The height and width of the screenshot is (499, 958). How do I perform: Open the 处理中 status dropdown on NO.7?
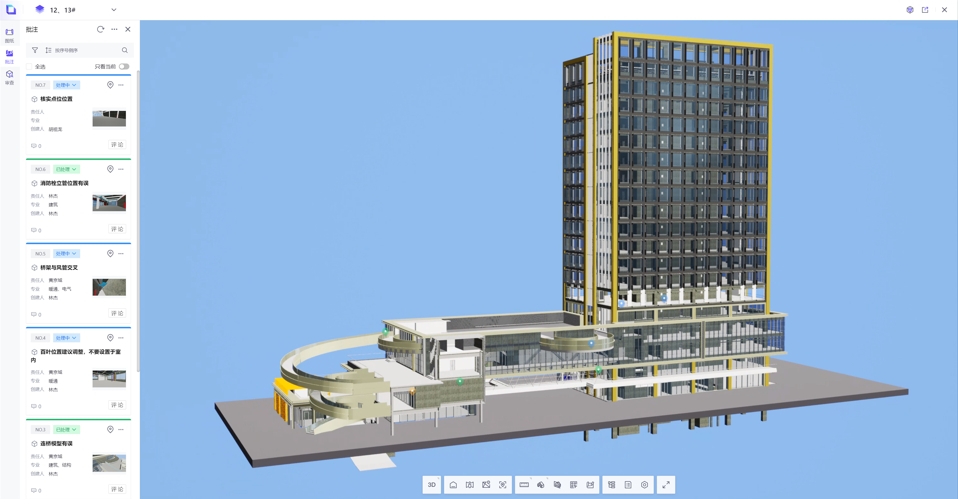[x=66, y=85]
